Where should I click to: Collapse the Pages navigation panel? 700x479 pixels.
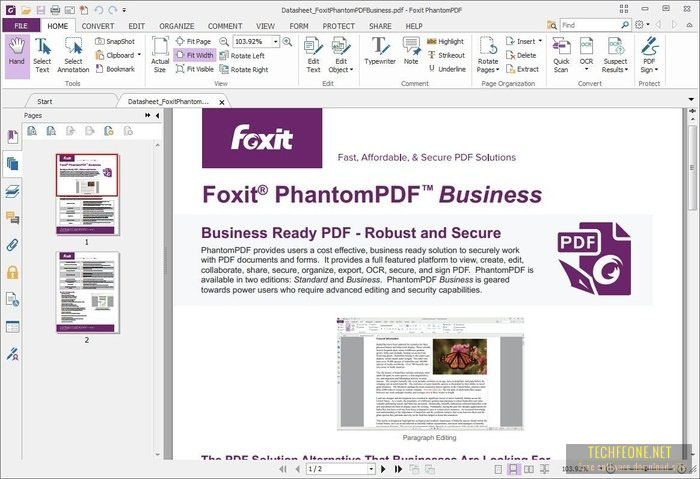coord(157,116)
